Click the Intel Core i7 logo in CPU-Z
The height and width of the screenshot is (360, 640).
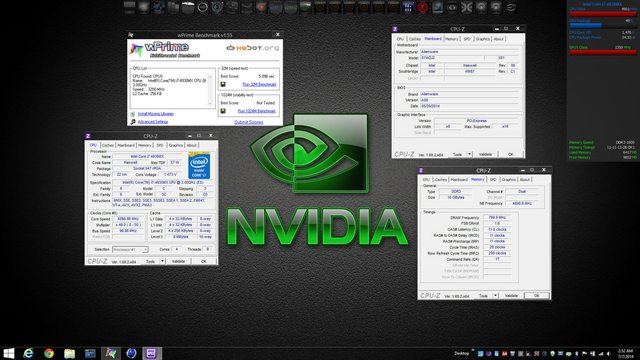point(199,165)
